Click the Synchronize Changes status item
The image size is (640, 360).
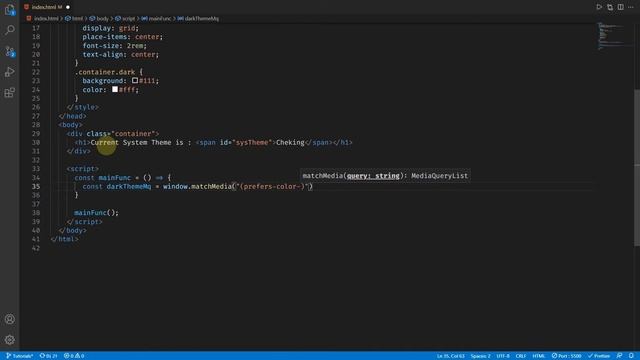coord(48,356)
